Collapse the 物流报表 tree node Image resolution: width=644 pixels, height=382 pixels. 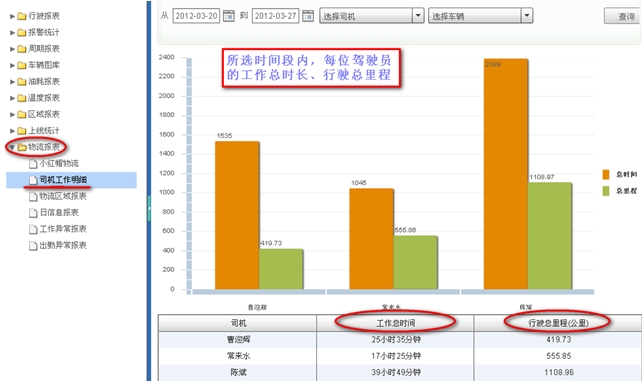click(x=12, y=147)
